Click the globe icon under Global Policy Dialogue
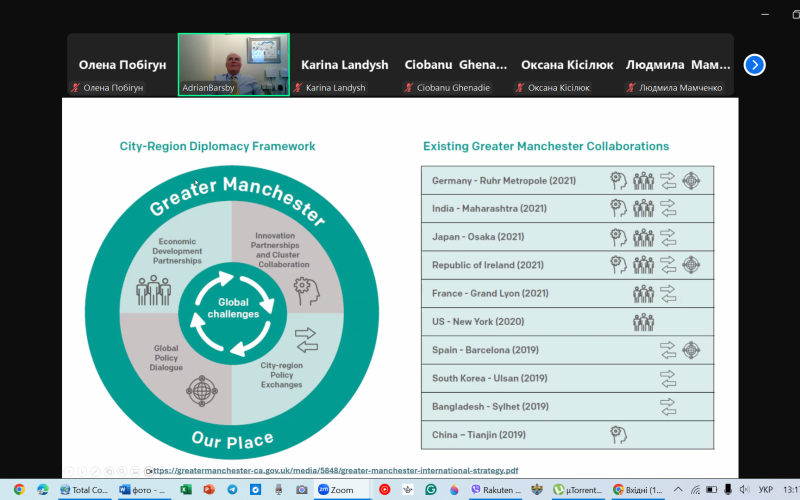The width and height of the screenshot is (800, 500). pos(202,391)
